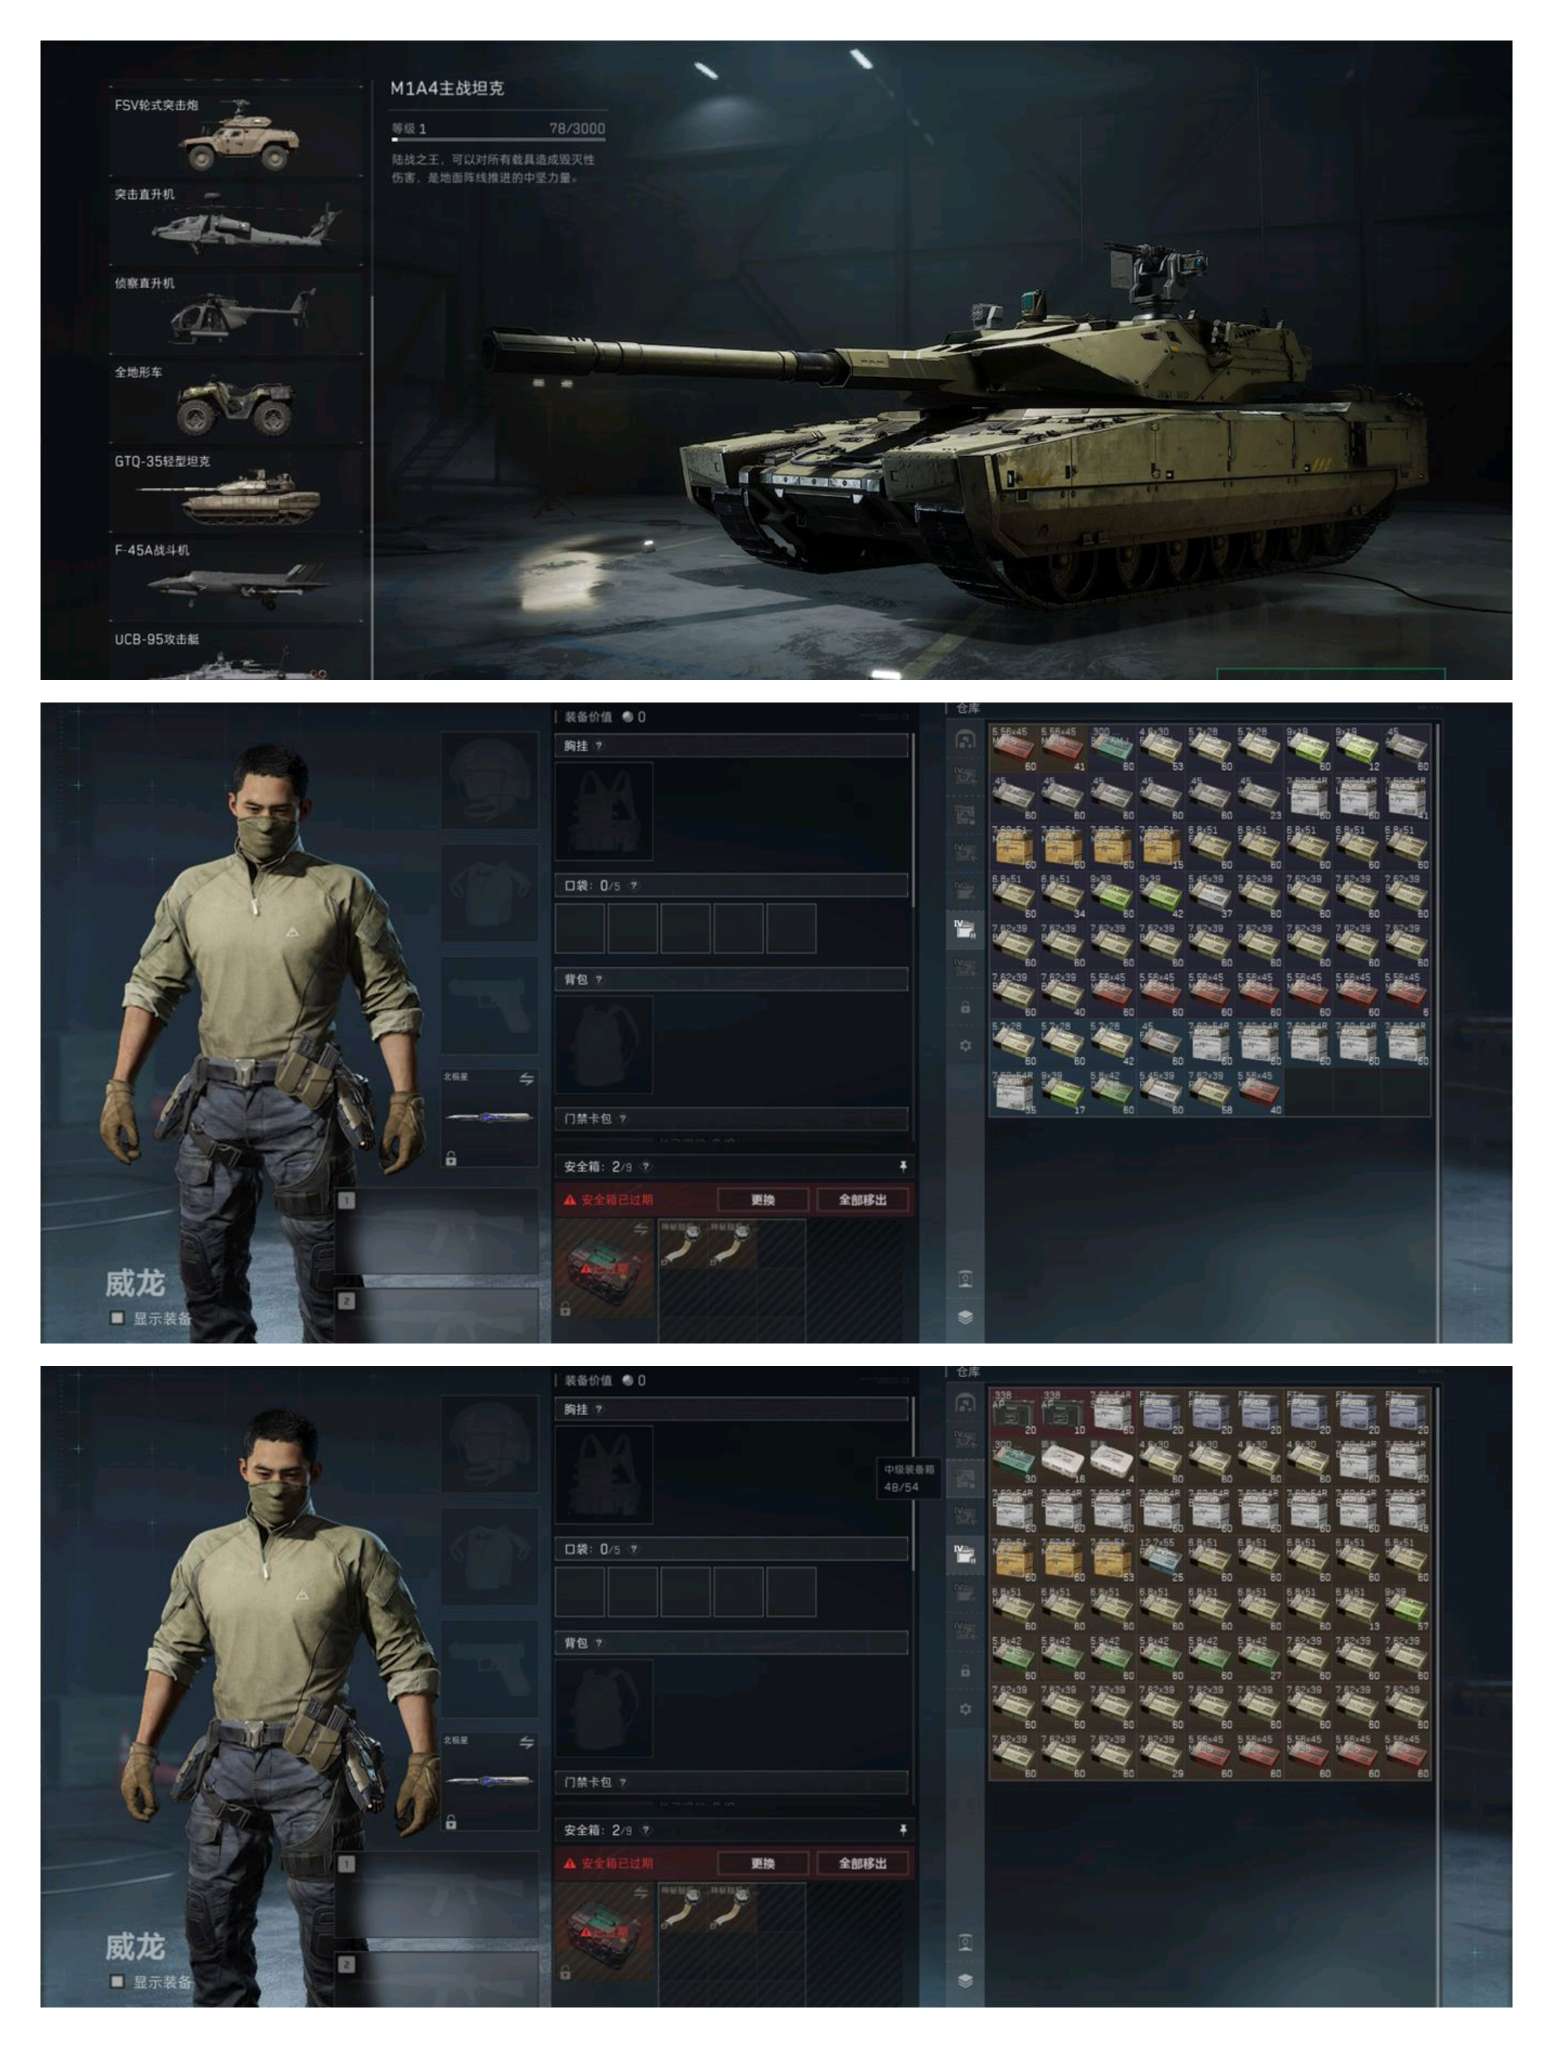Toggle the 安全箱 pin icon in middle screenshot
The image size is (1553, 2048).
click(x=902, y=1166)
